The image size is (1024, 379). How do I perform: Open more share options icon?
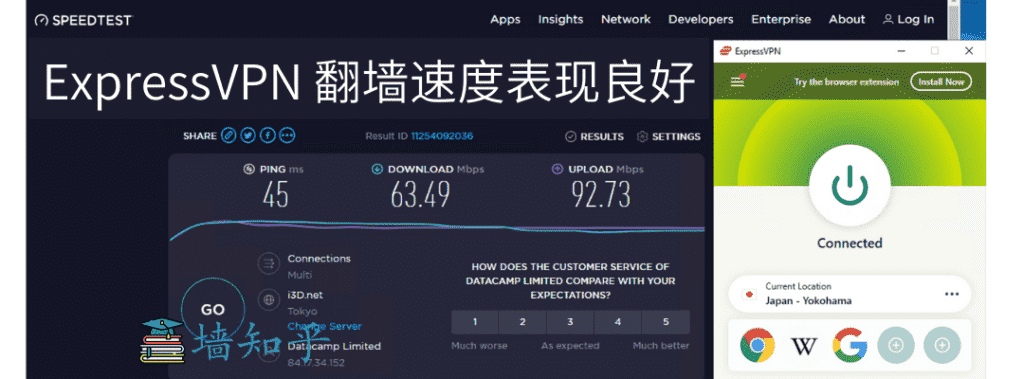coord(287,136)
